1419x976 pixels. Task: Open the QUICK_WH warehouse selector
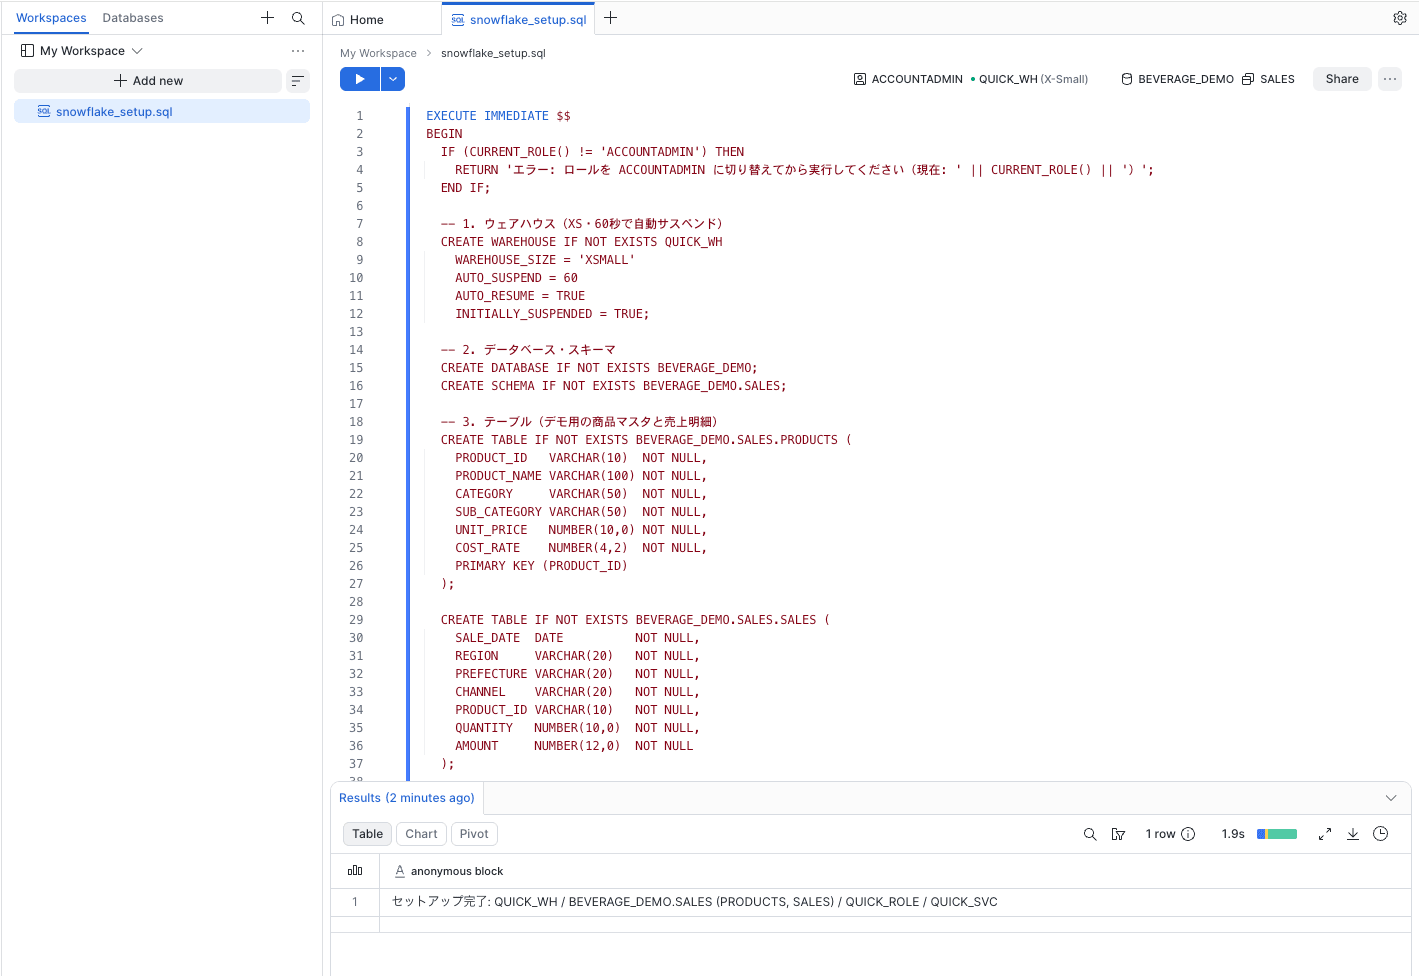coord(1030,79)
